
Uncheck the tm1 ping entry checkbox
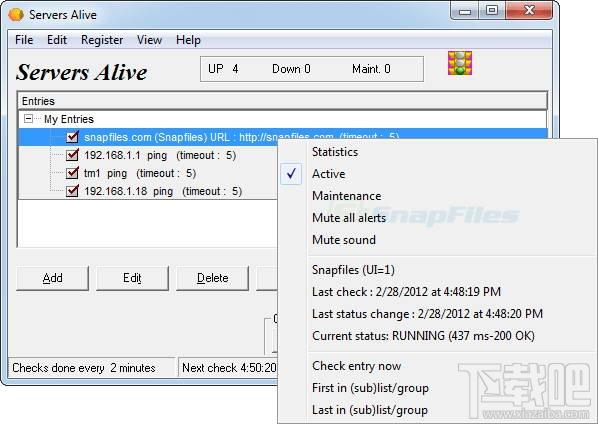[72, 173]
